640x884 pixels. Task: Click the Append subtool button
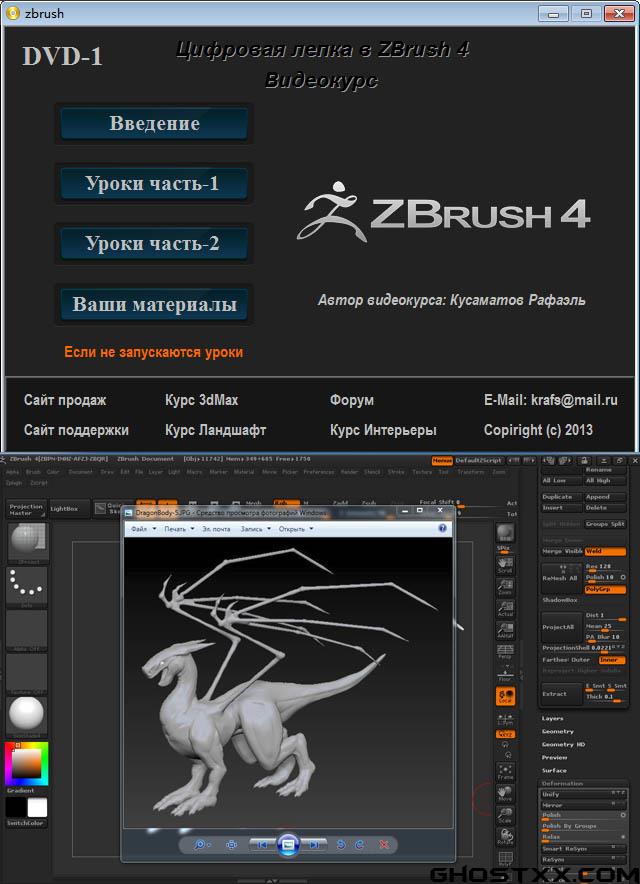click(x=605, y=497)
